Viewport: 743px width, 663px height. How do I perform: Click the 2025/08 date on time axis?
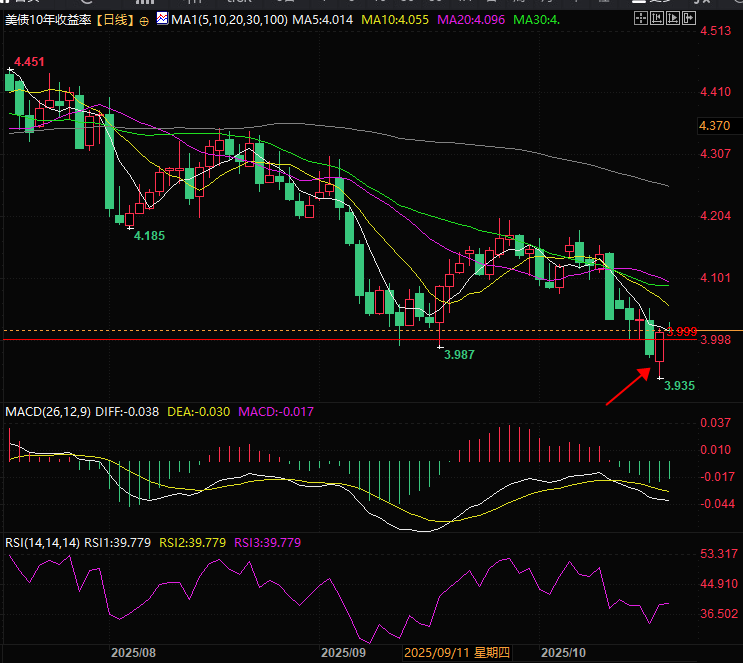tap(133, 652)
